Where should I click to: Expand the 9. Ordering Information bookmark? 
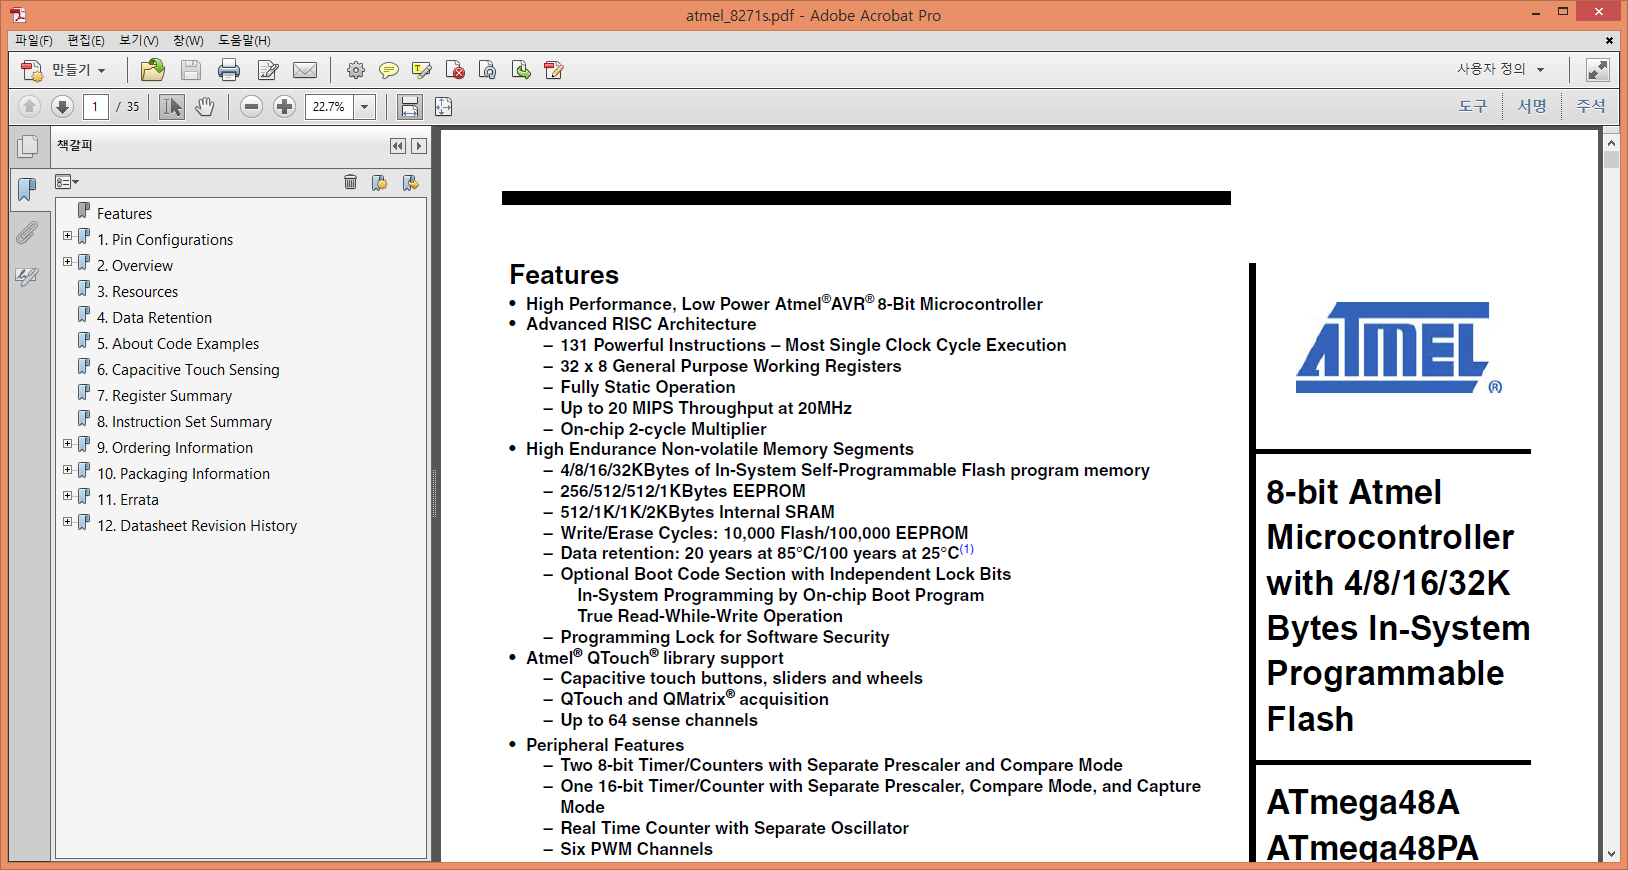click(67, 444)
